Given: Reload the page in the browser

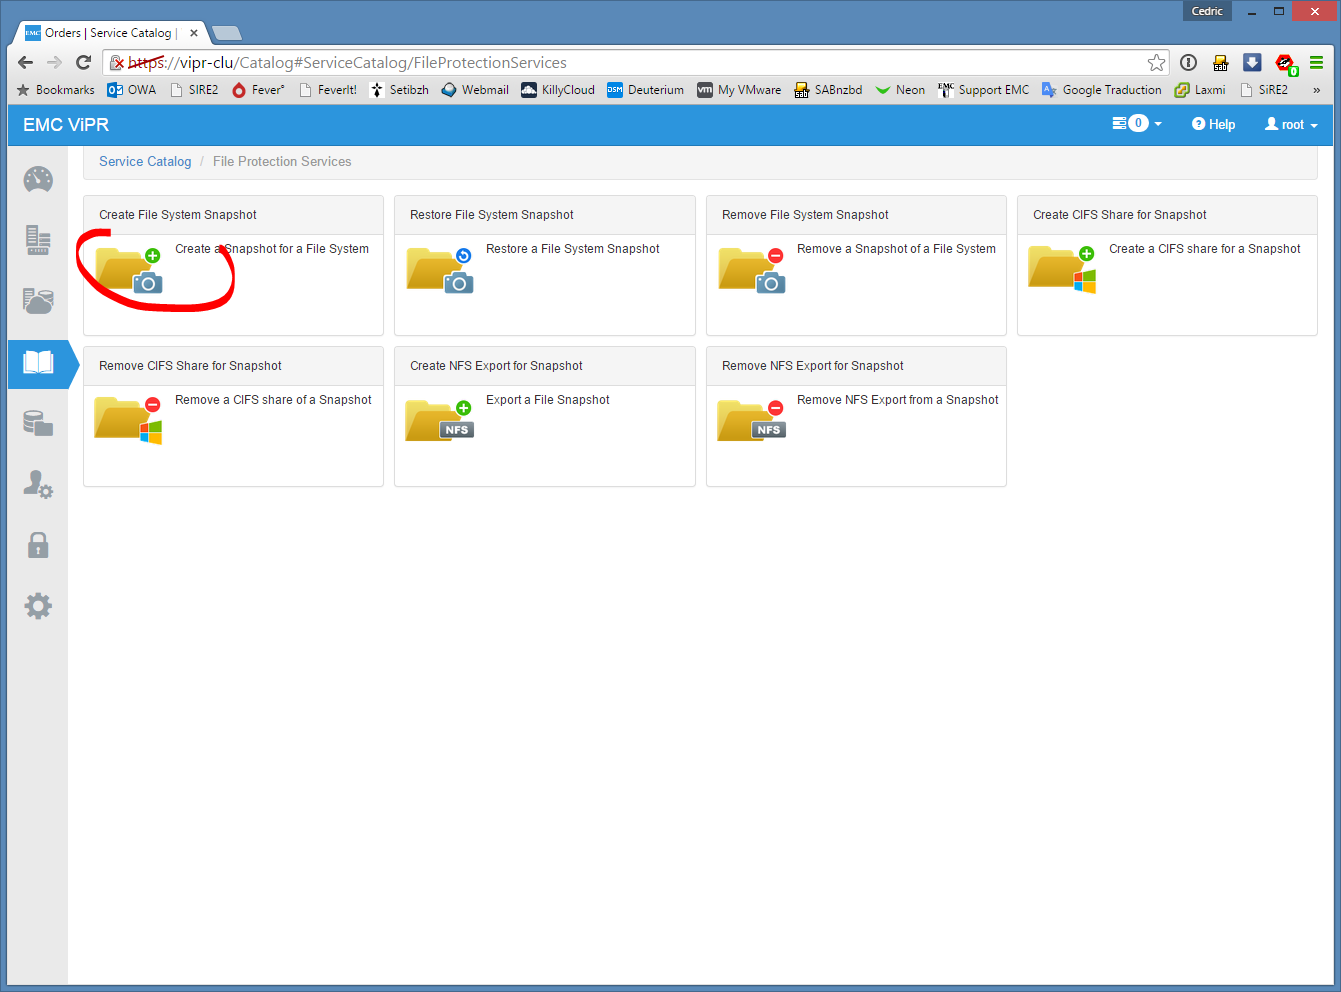Looking at the screenshot, I should tap(84, 62).
